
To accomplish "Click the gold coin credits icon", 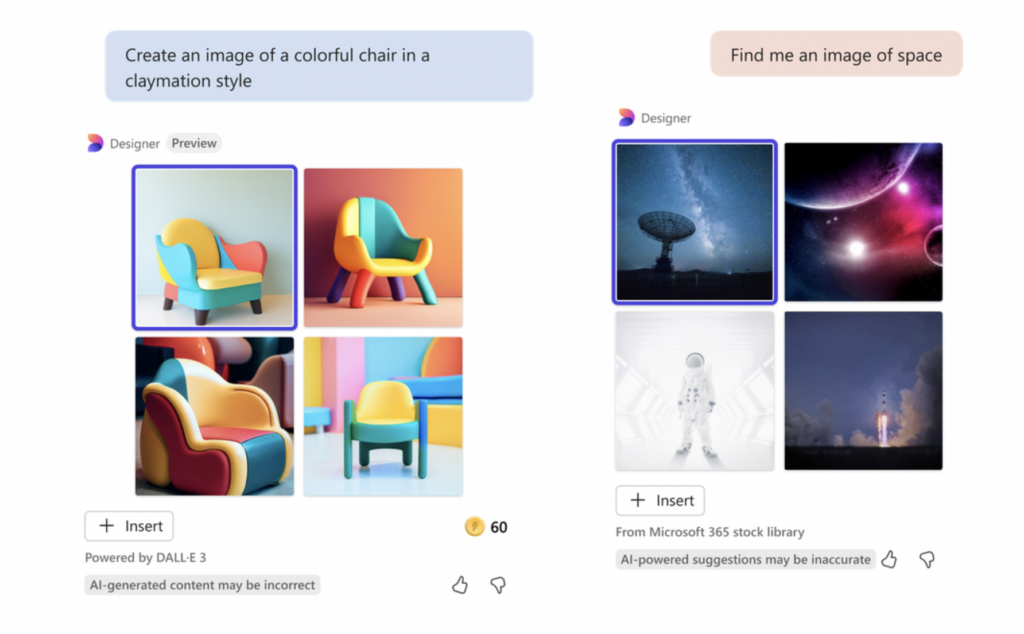I will pyautogui.click(x=475, y=526).
